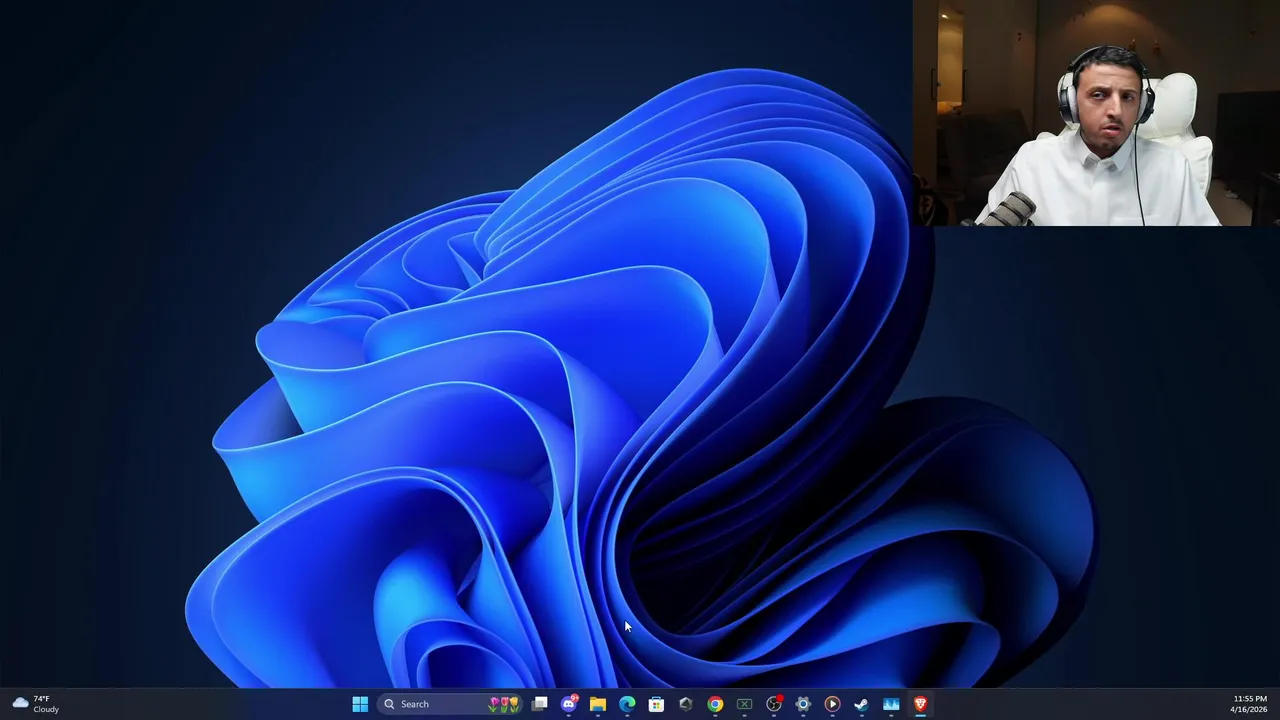
Task: Open File Explorer from the taskbar
Action: click(x=598, y=704)
